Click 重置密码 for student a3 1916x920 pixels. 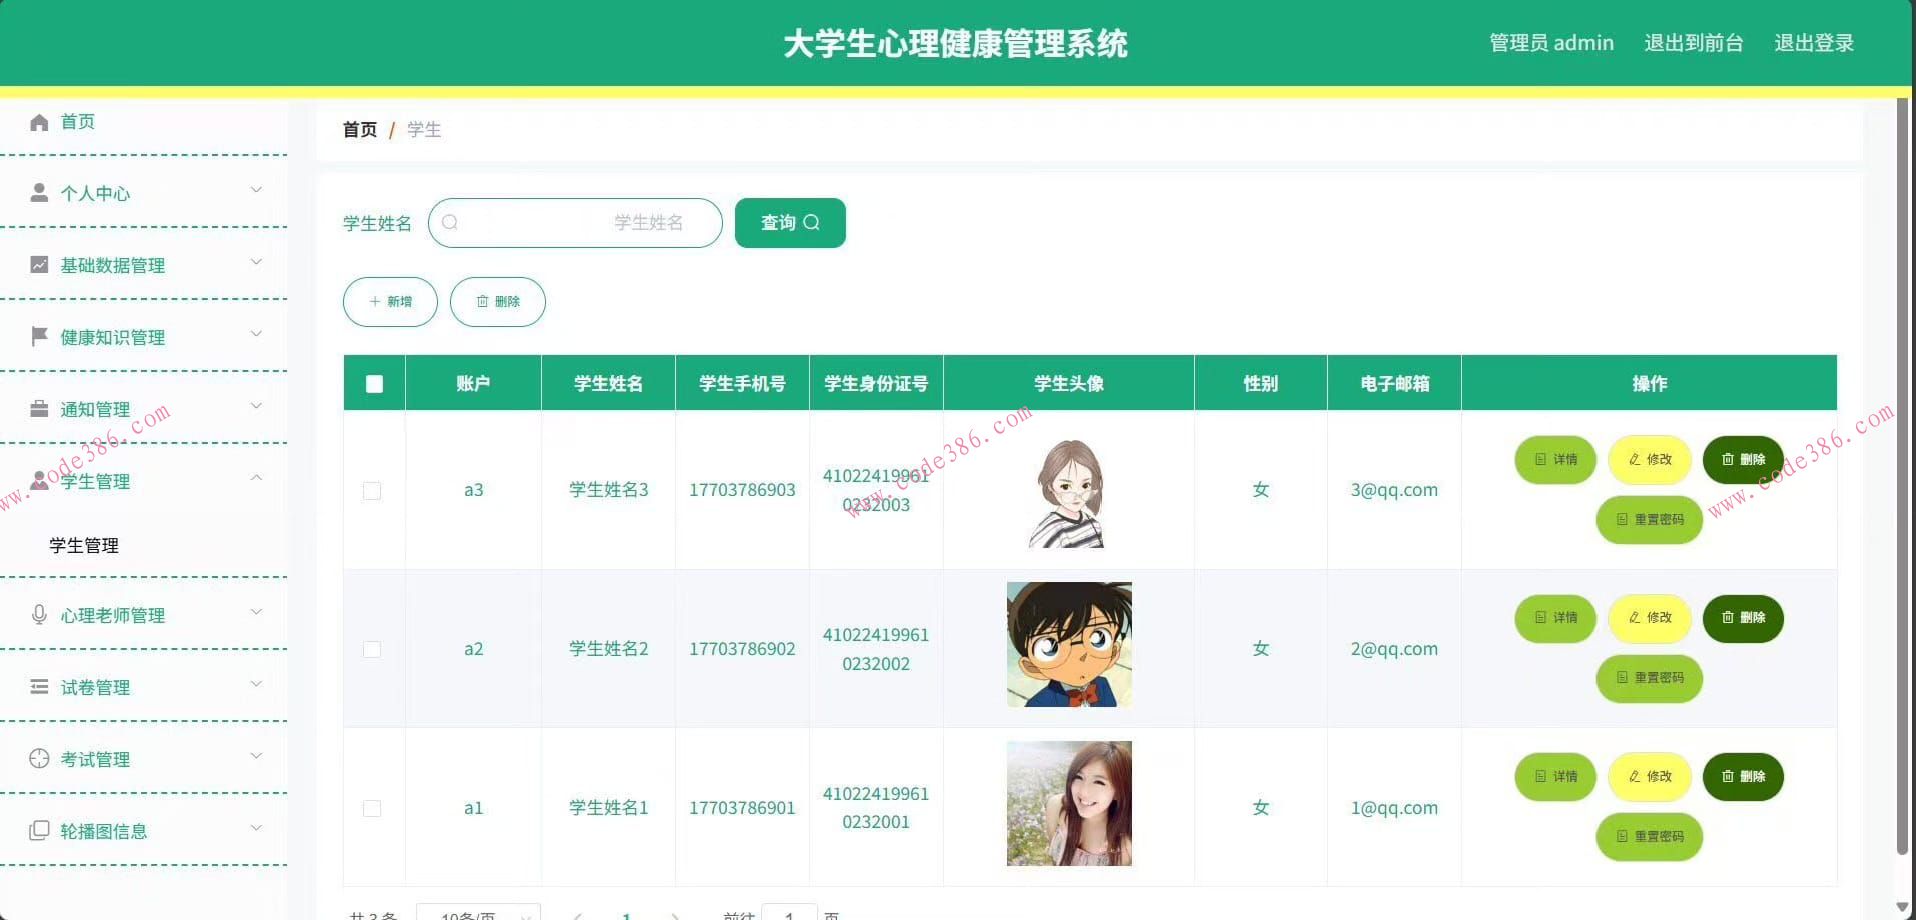pos(1648,519)
